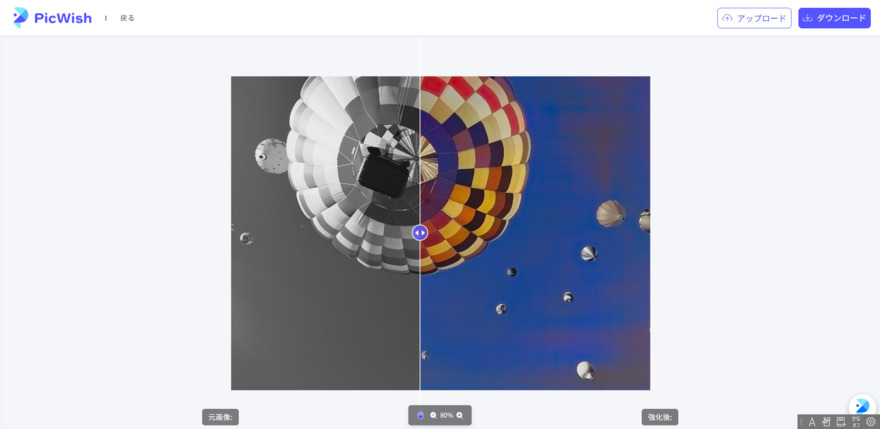880x429 pixels.
Task: Click the 80% zoom level indicator
Action: (446, 416)
